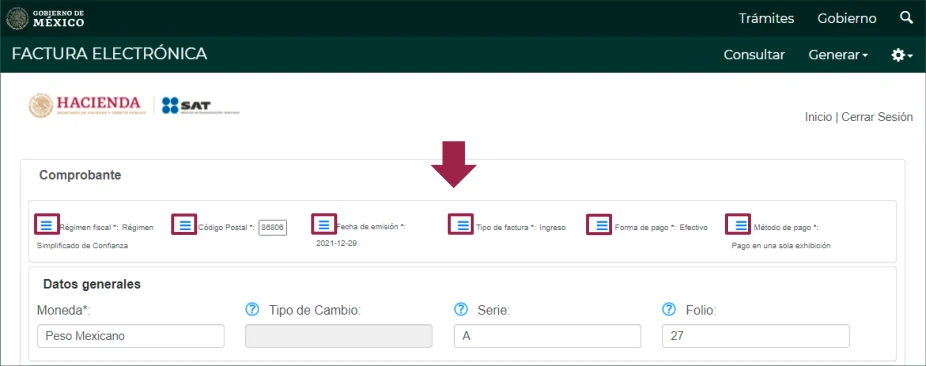
Task: Click the Folio input field
Action: click(756, 336)
